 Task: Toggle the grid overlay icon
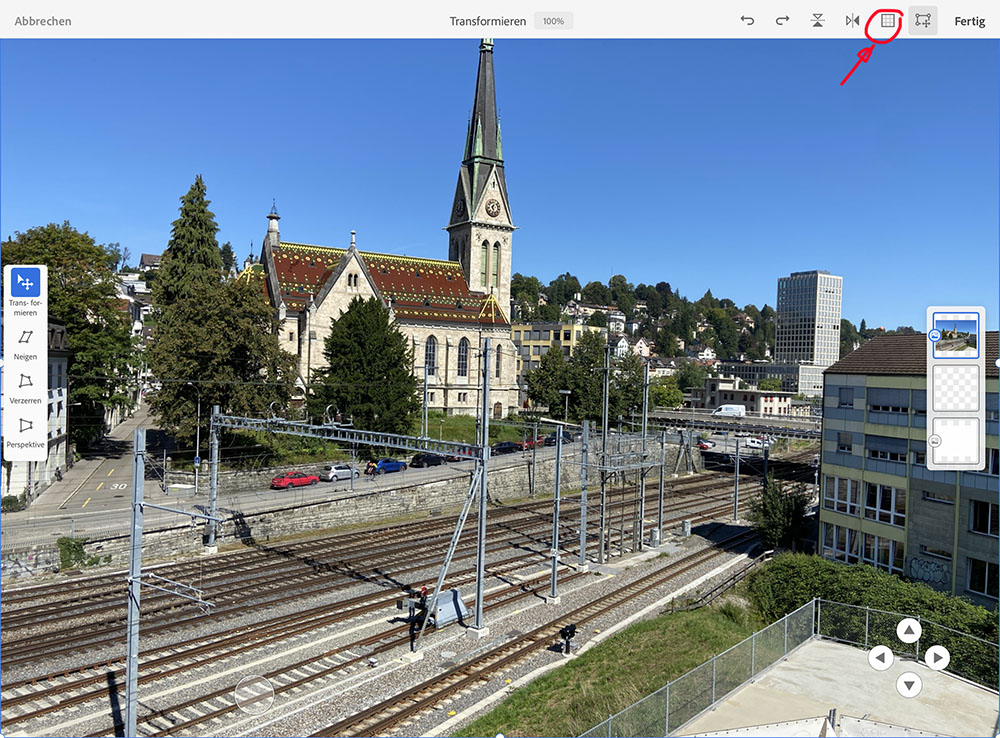click(887, 20)
